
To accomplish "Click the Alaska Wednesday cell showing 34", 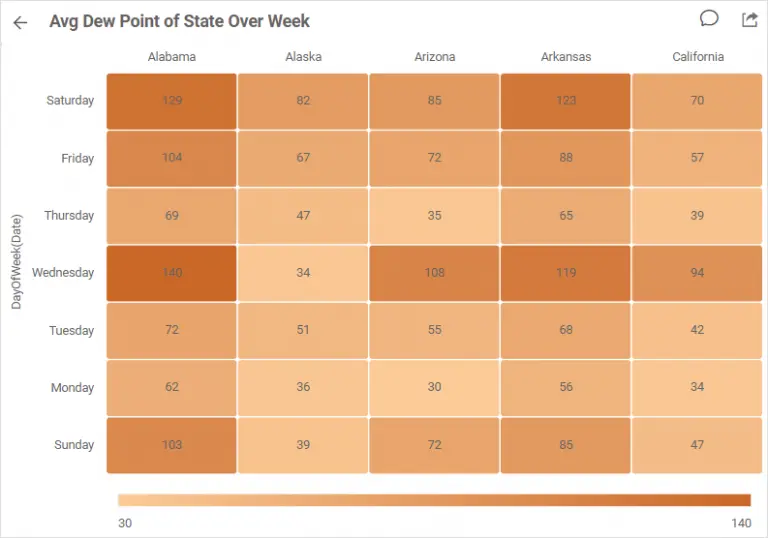I will [303, 273].
